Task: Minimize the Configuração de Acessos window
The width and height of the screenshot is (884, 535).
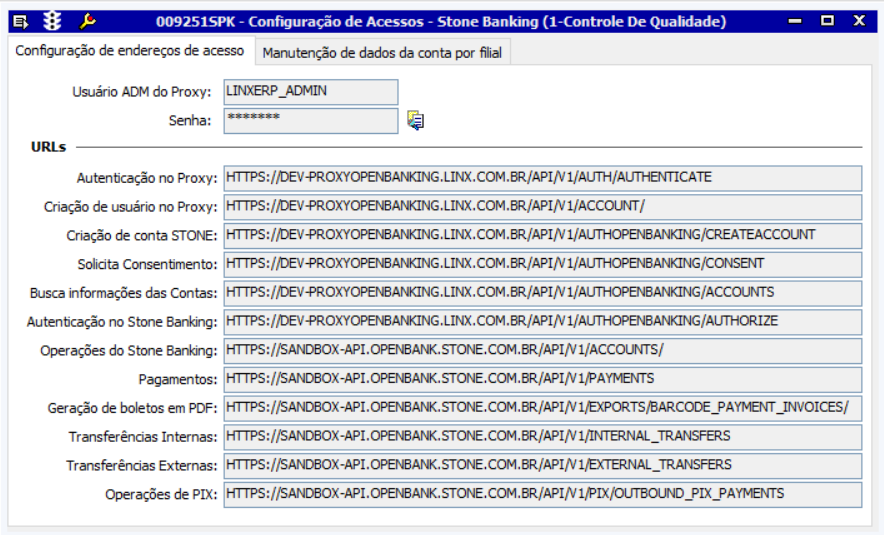Action: [x=795, y=21]
